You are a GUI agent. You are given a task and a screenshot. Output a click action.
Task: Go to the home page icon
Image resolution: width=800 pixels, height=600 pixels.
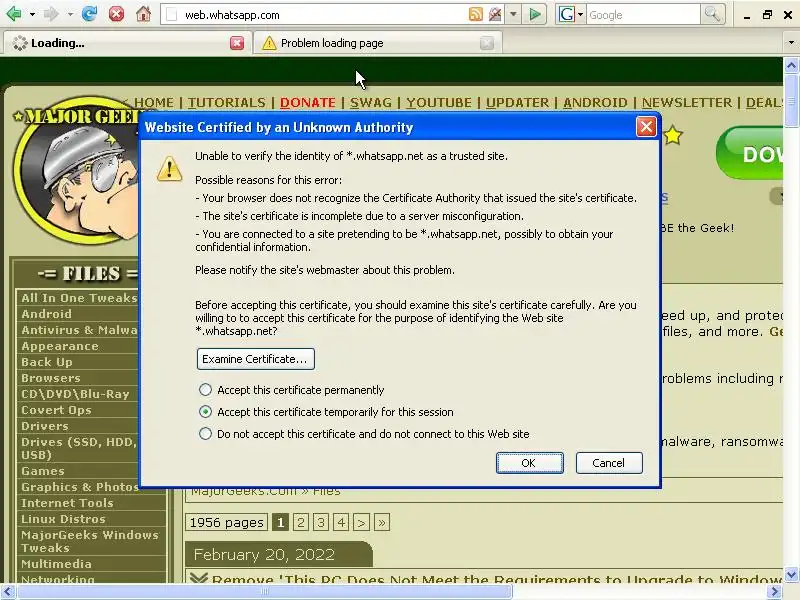click(x=143, y=14)
